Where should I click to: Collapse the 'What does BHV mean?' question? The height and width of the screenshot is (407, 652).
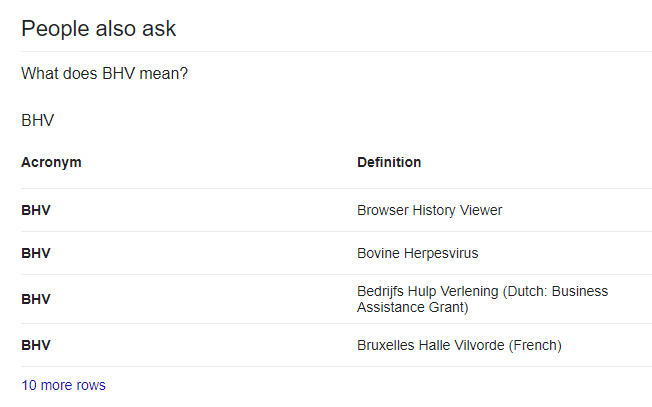coord(104,74)
